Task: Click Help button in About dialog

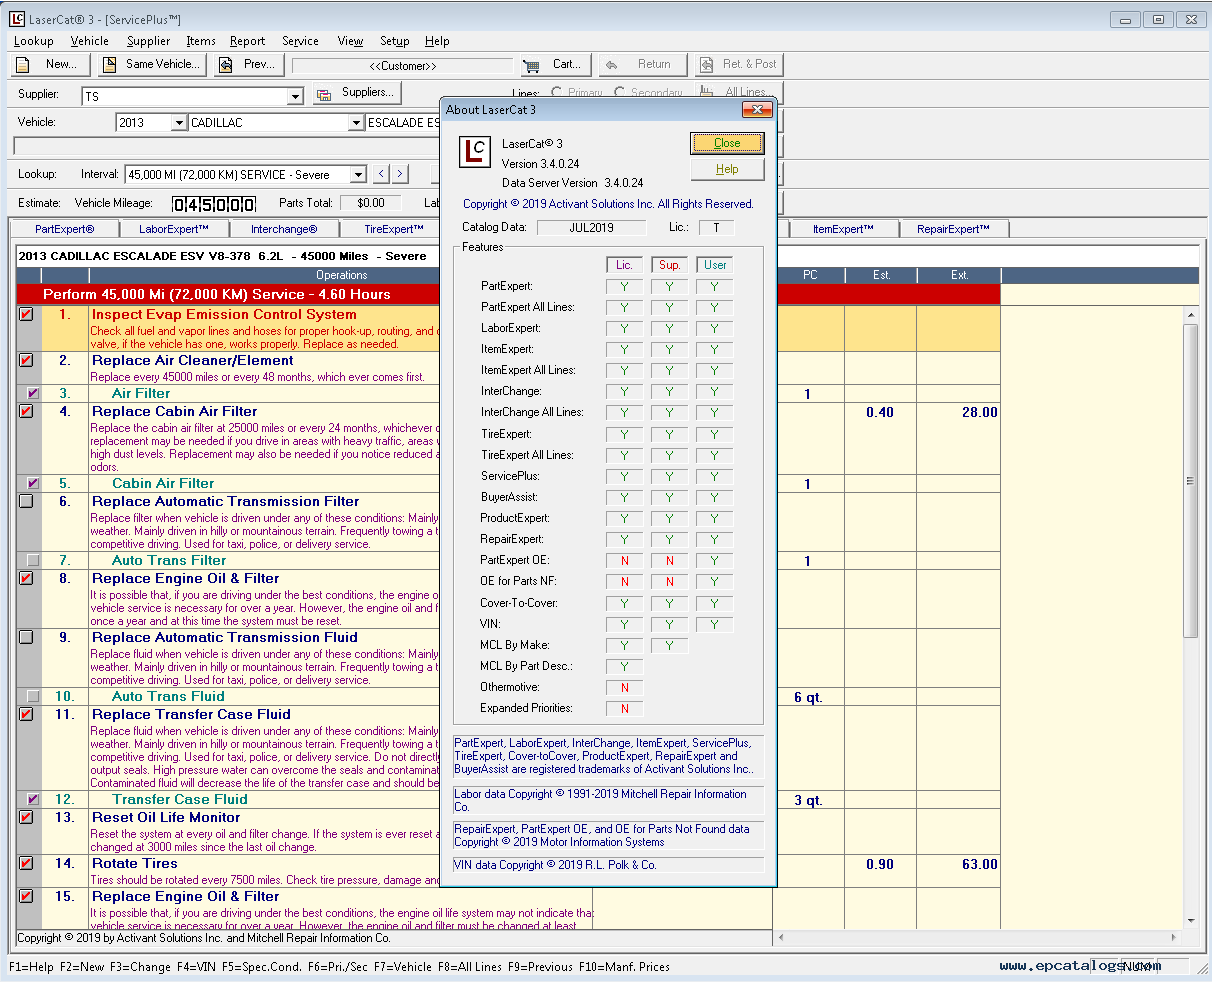Action: click(x=727, y=169)
